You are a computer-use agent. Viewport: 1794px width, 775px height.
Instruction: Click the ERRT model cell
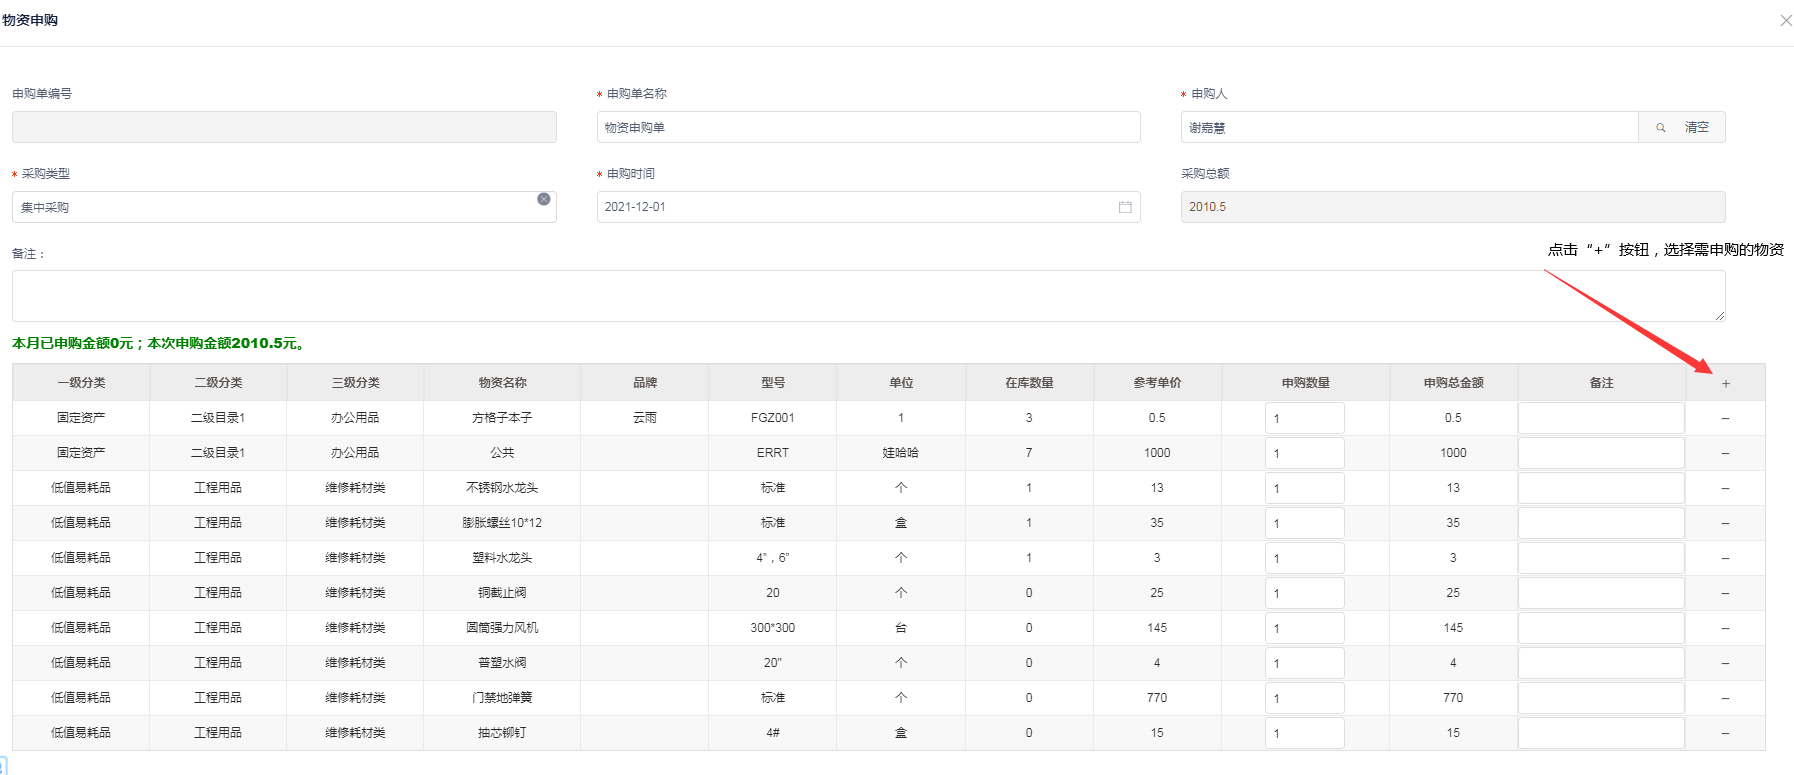point(773,453)
